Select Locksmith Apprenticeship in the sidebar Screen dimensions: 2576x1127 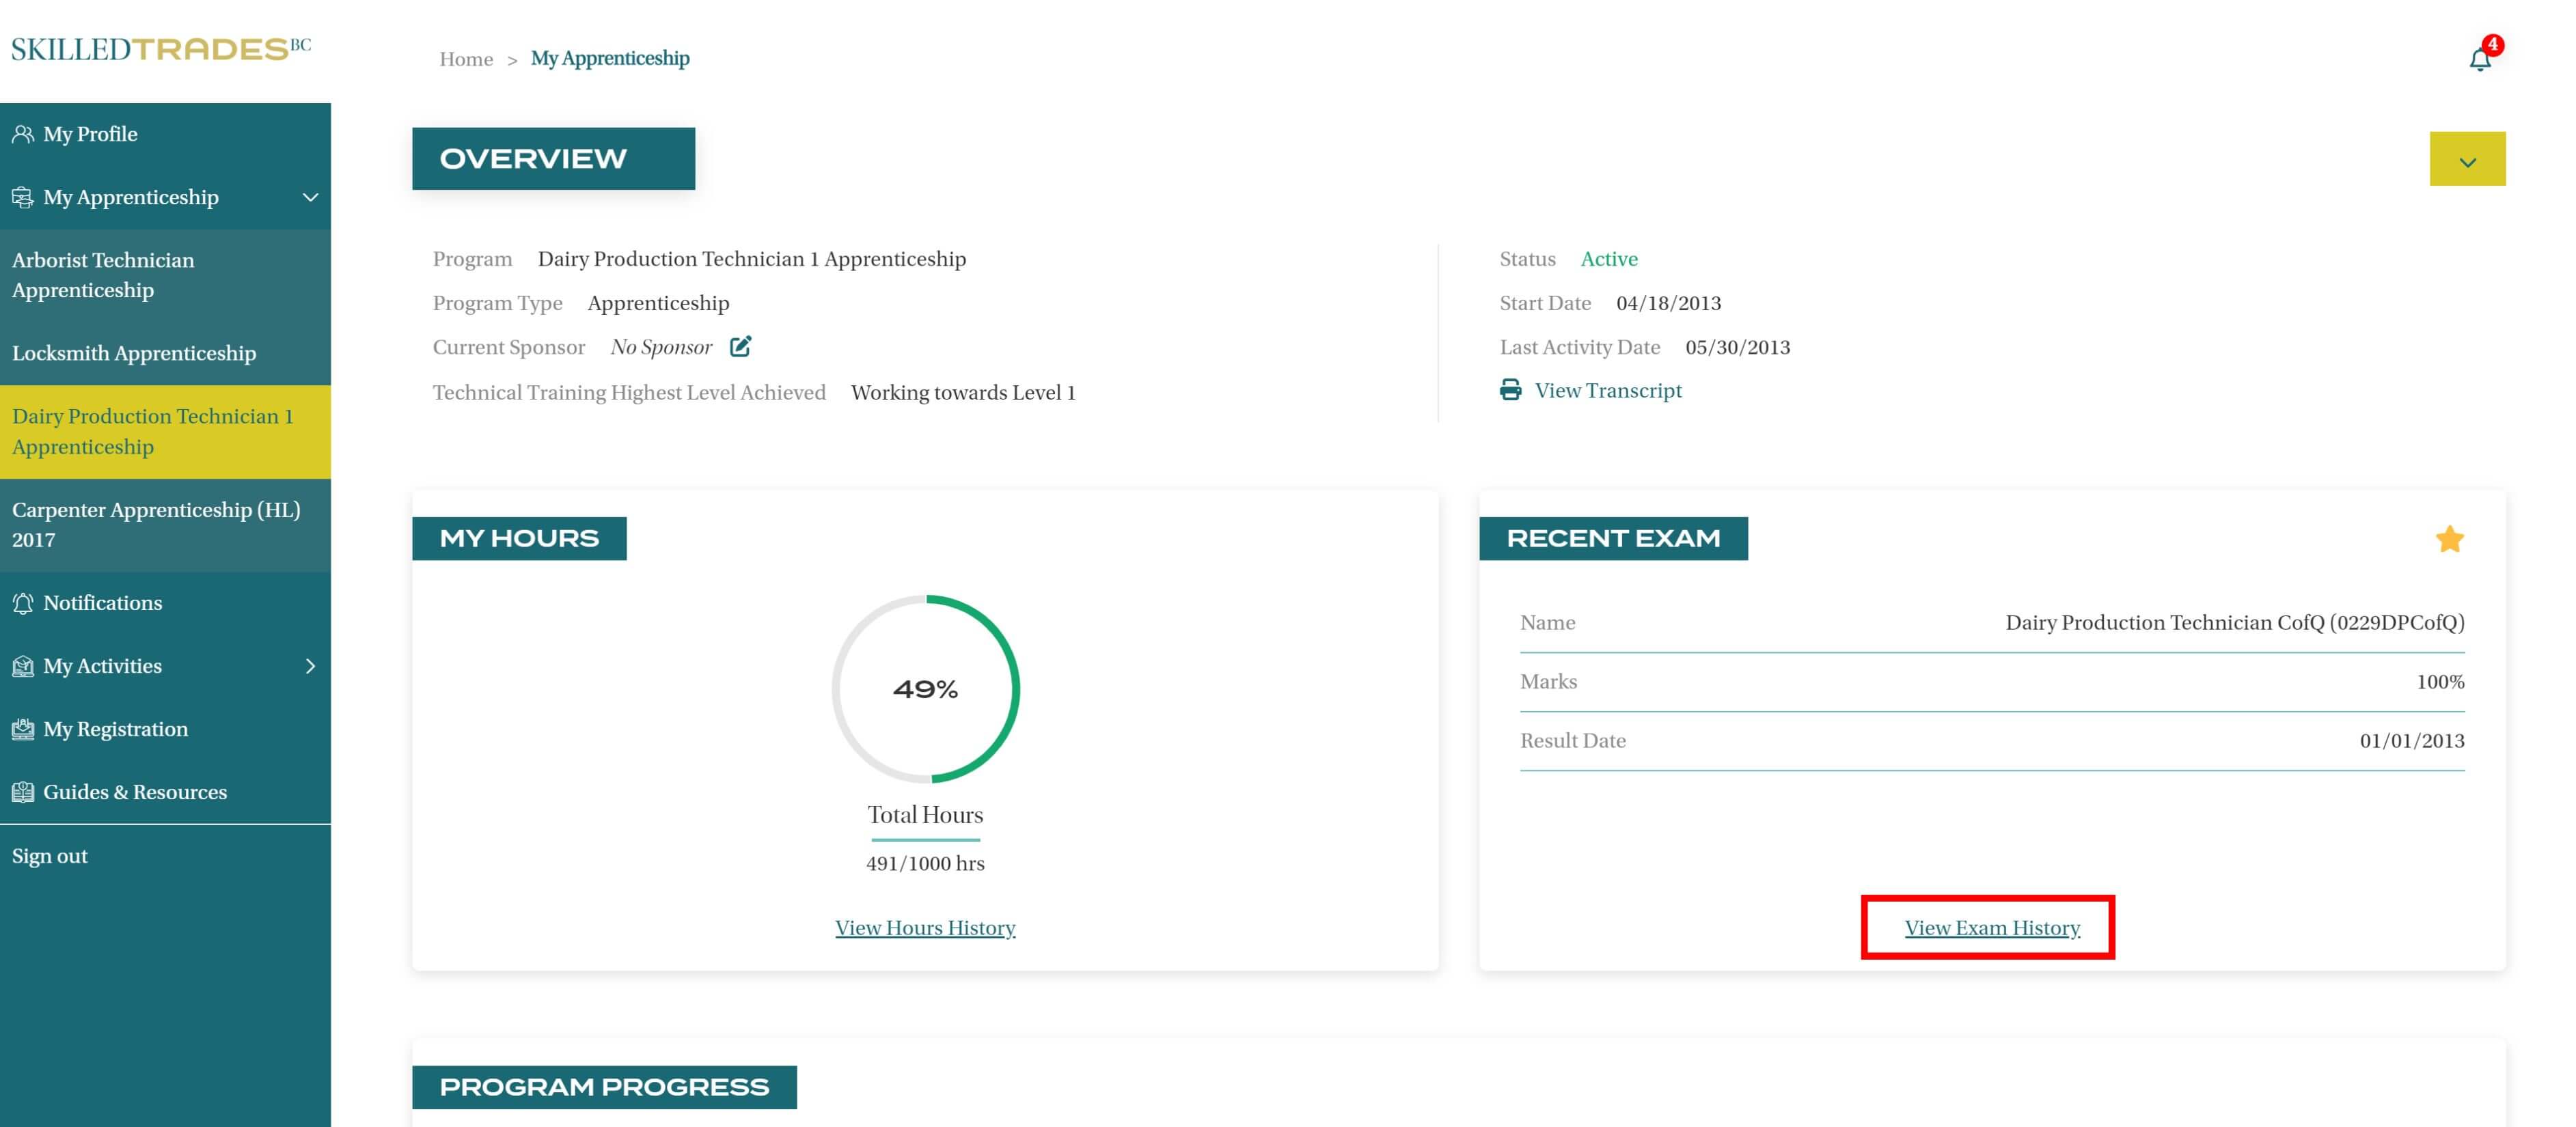(x=134, y=353)
